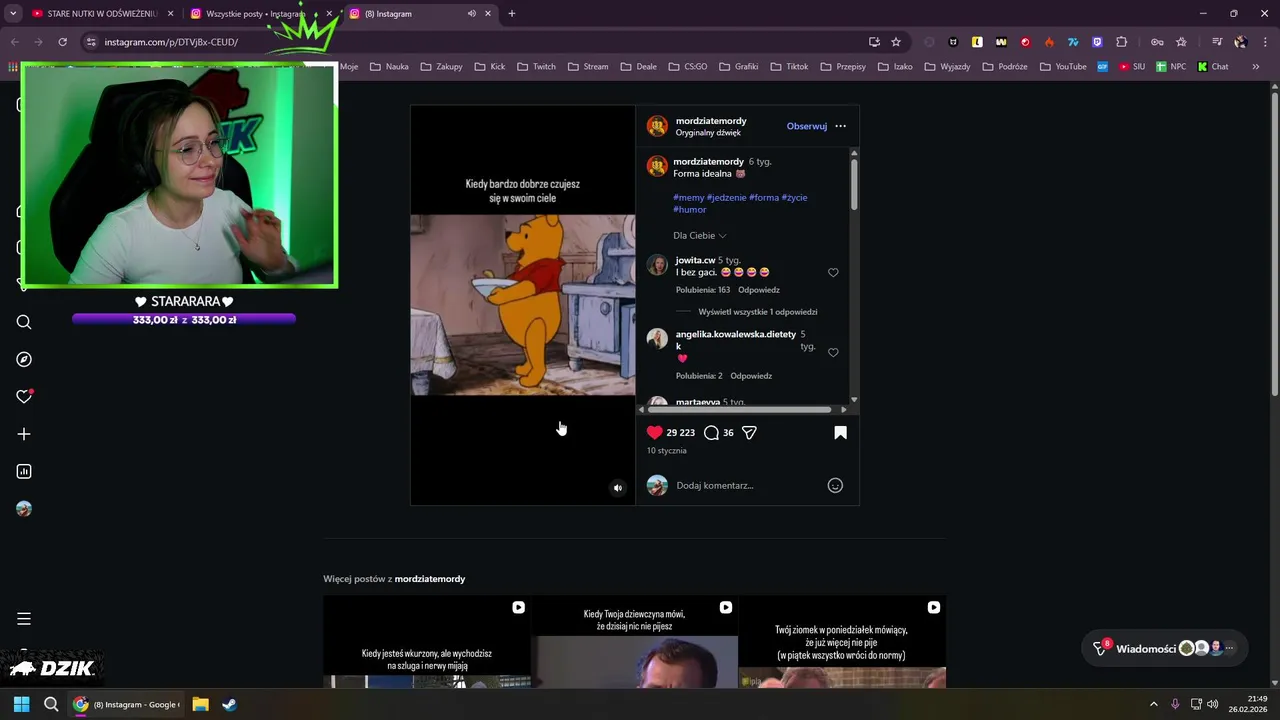The image size is (1280, 720).
Task: Reply to jowita.cw's comment
Action: point(759,290)
